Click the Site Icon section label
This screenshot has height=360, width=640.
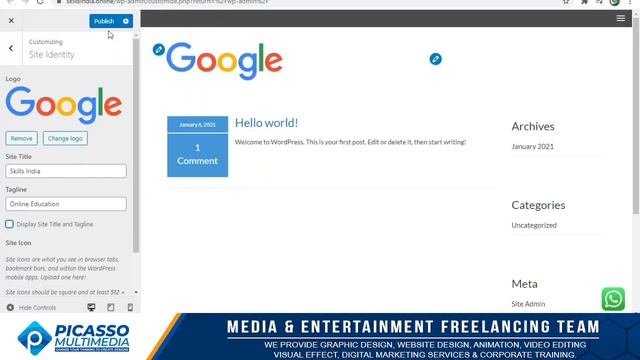[18, 243]
